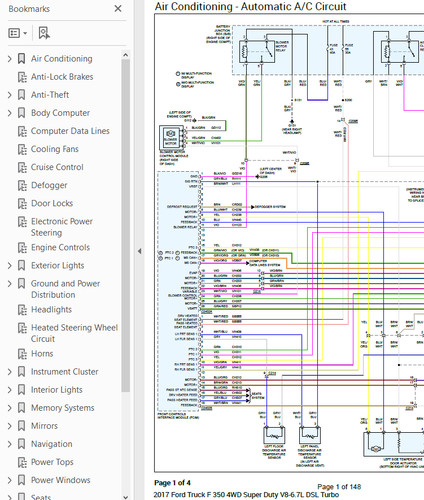Open Body Computer bookmark
The image size is (424, 500).
[x=60, y=113]
